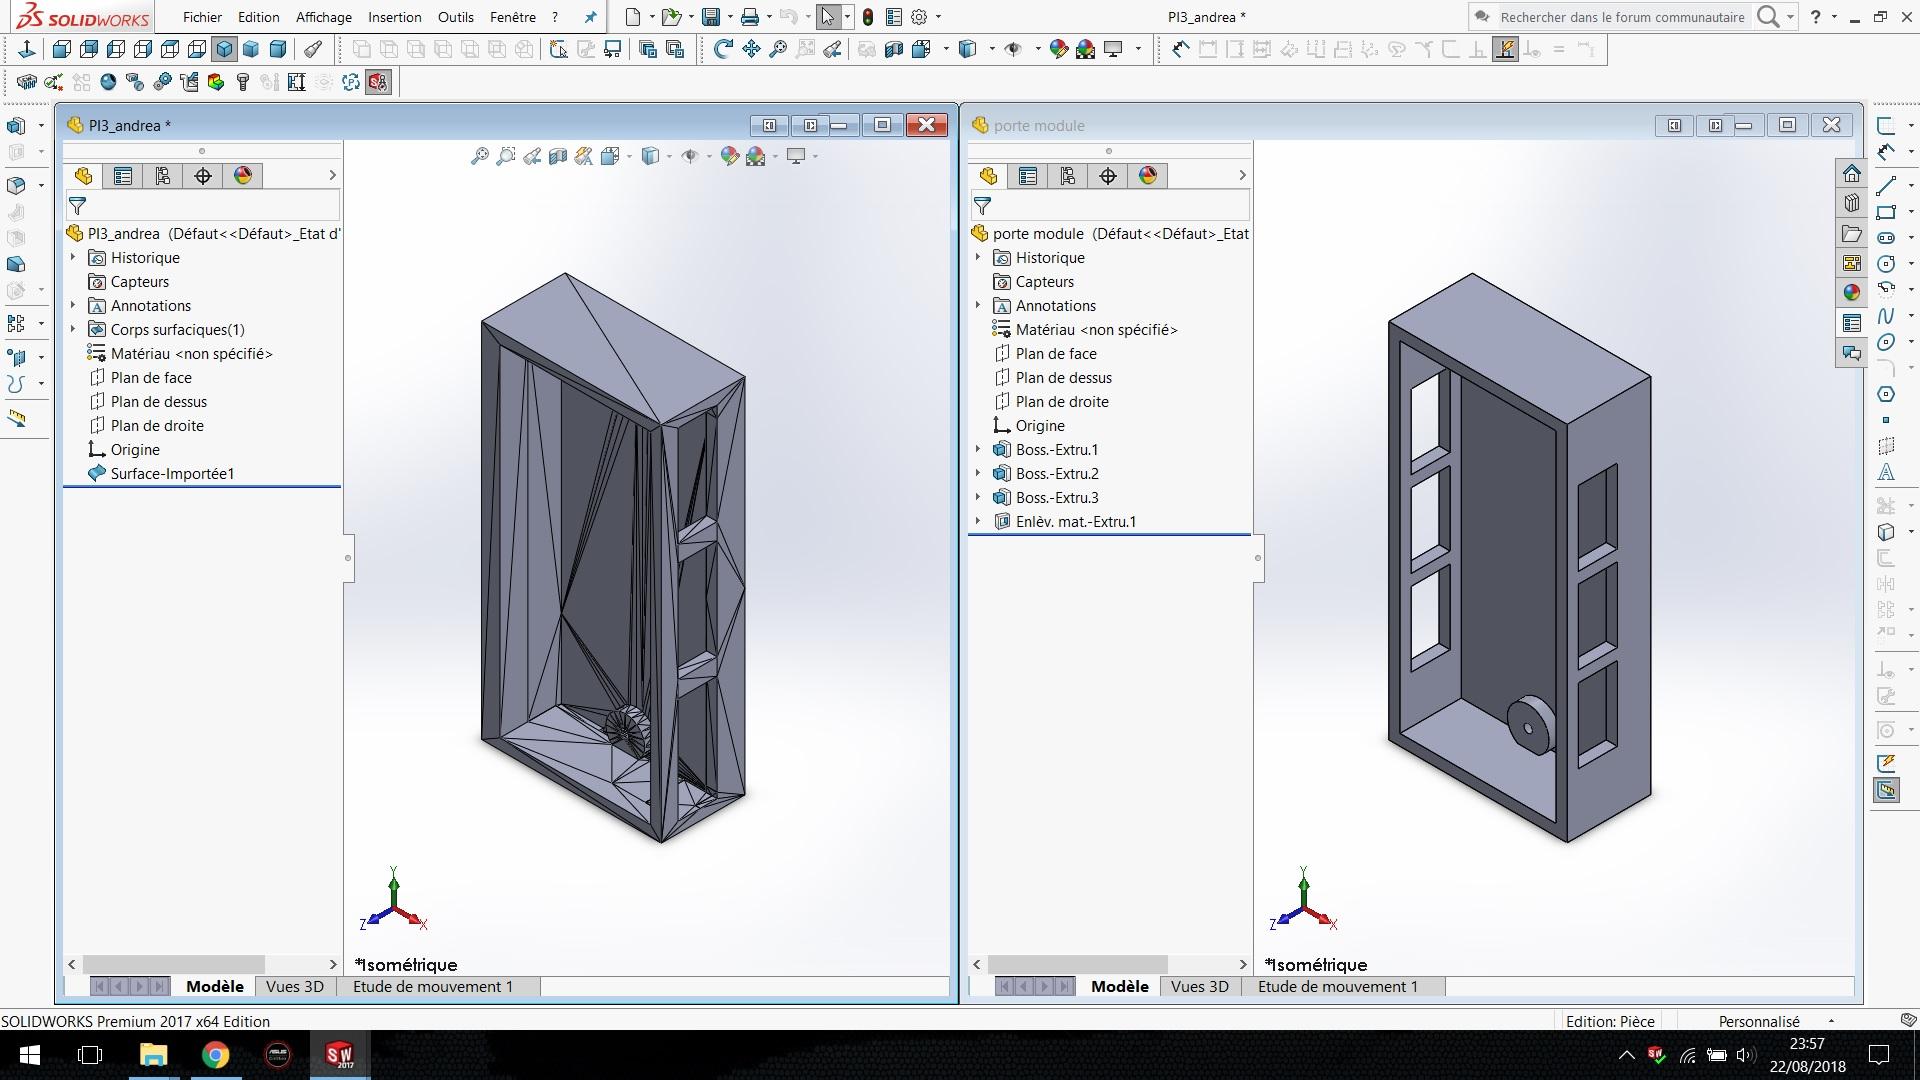Click the Section View icon in PI3_andrea viewport
Image resolution: width=1920 pixels, height=1080 pixels.
[558, 156]
